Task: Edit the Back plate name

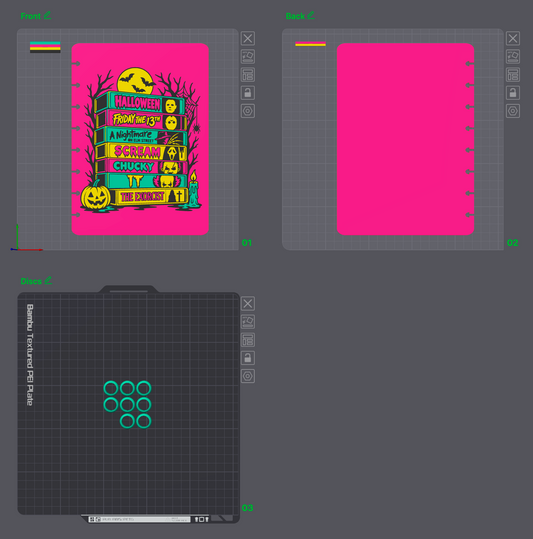Action: (311, 15)
